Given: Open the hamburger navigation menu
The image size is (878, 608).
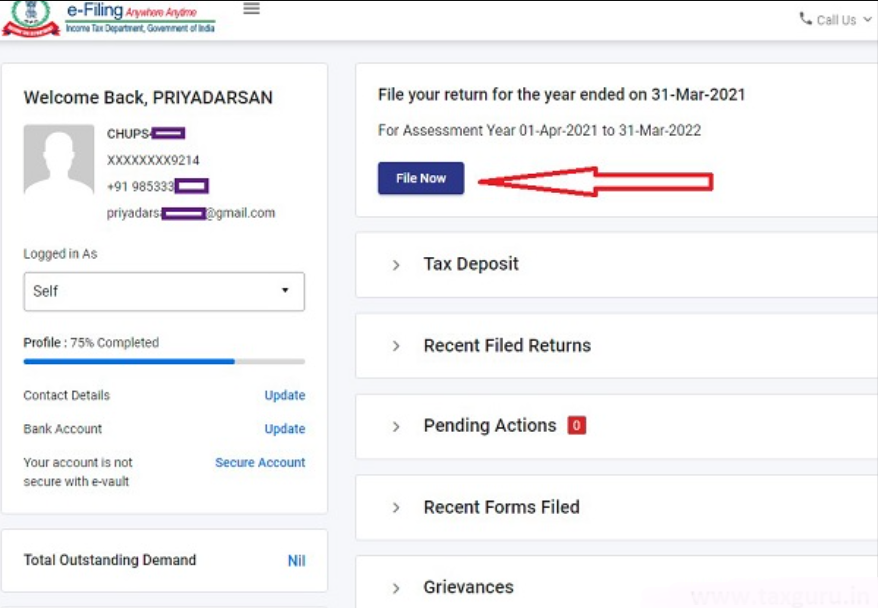Looking at the screenshot, I should point(251,9).
